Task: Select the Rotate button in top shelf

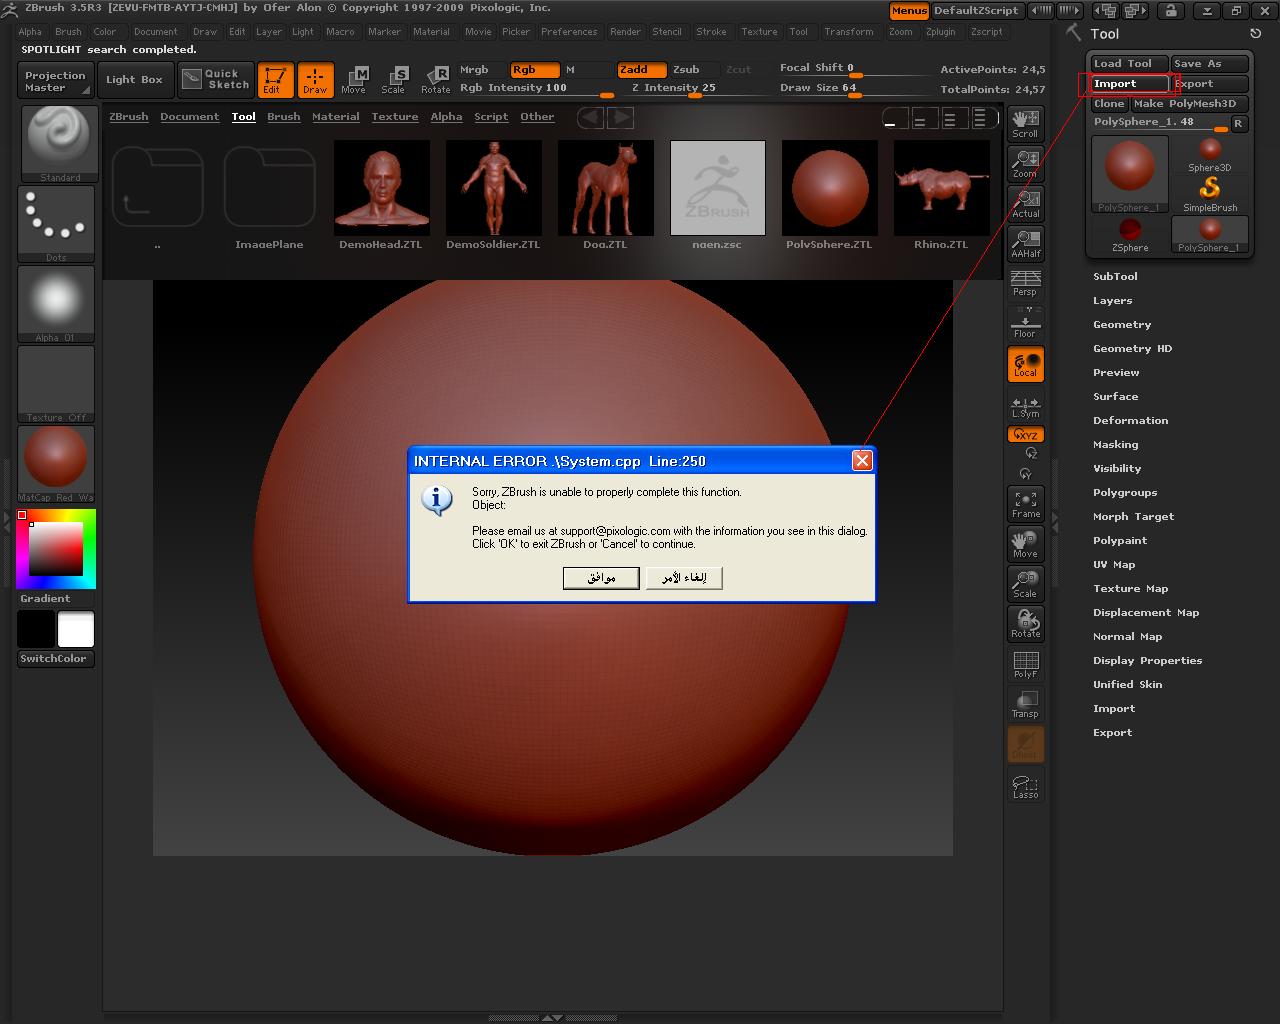Action: 435,80
